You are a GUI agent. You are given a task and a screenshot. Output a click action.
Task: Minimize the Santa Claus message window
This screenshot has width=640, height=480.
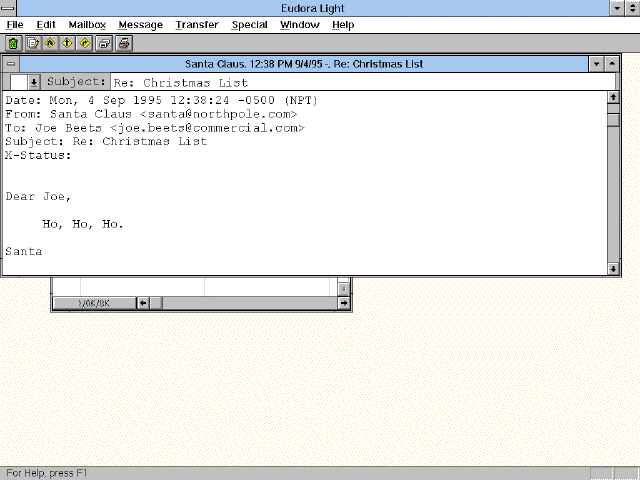(x=596, y=64)
